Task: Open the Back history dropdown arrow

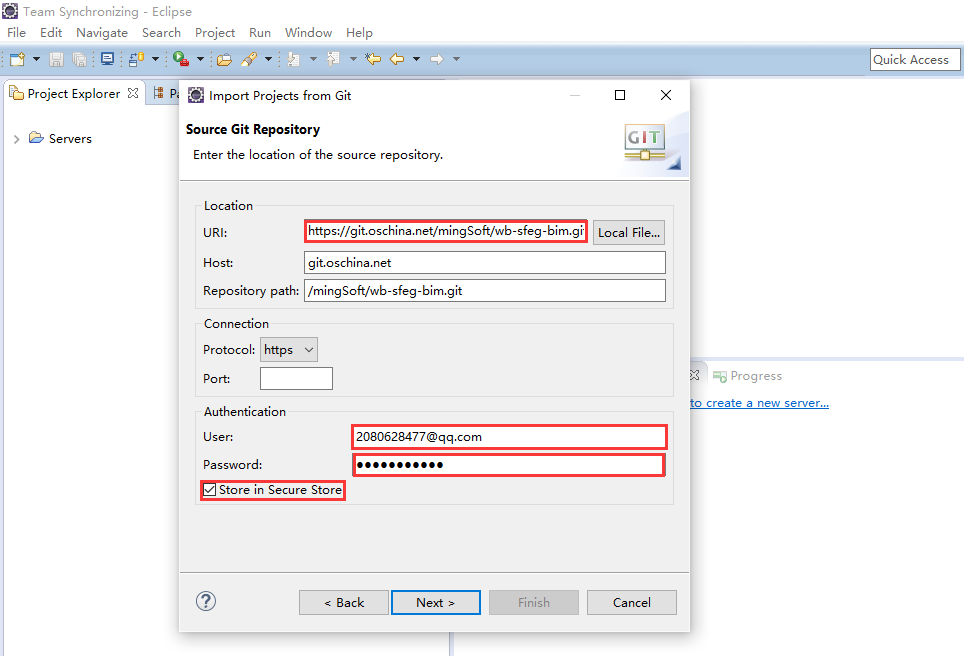Action: [x=416, y=59]
